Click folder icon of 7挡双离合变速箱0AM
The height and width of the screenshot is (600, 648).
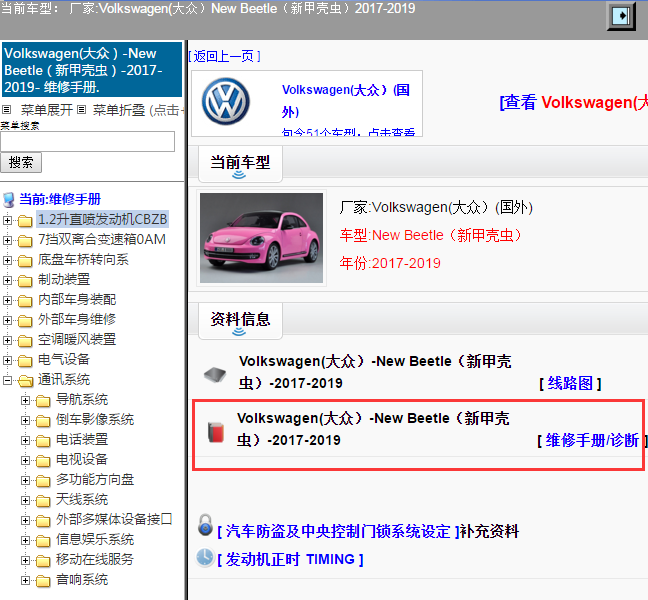pyautogui.click(x=25, y=240)
